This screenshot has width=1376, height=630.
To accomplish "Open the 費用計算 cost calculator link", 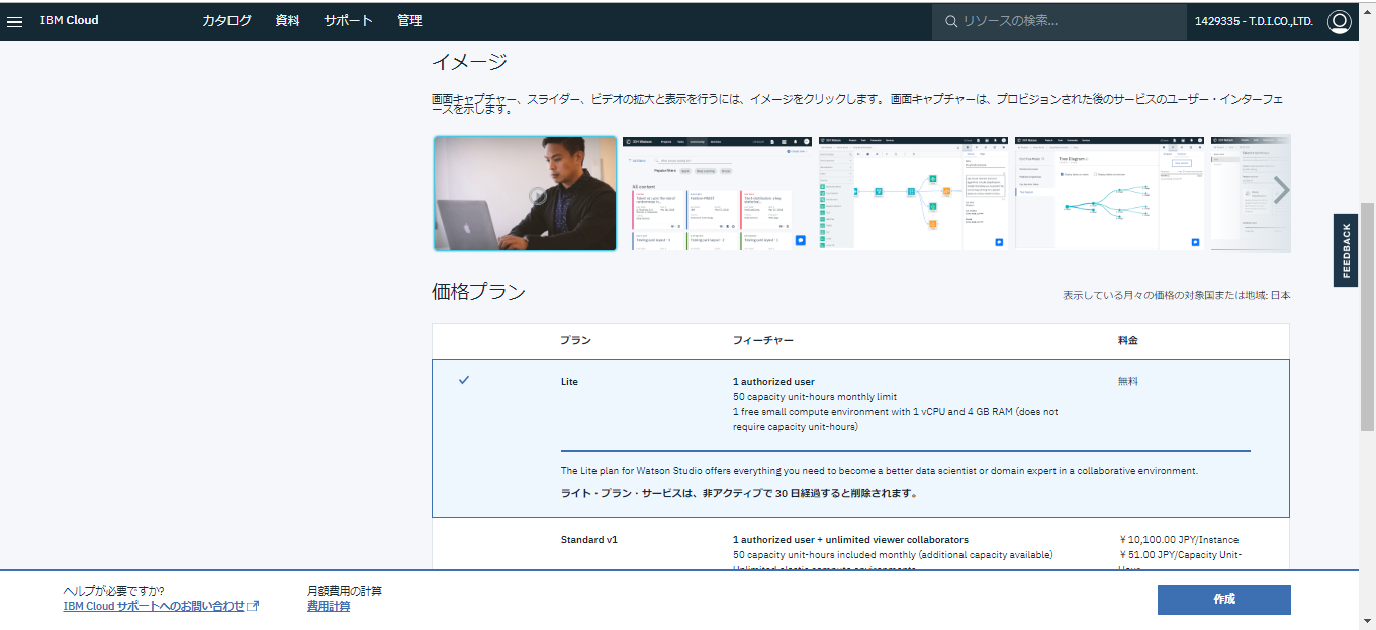I will pyautogui.click(x=328, y=606).
